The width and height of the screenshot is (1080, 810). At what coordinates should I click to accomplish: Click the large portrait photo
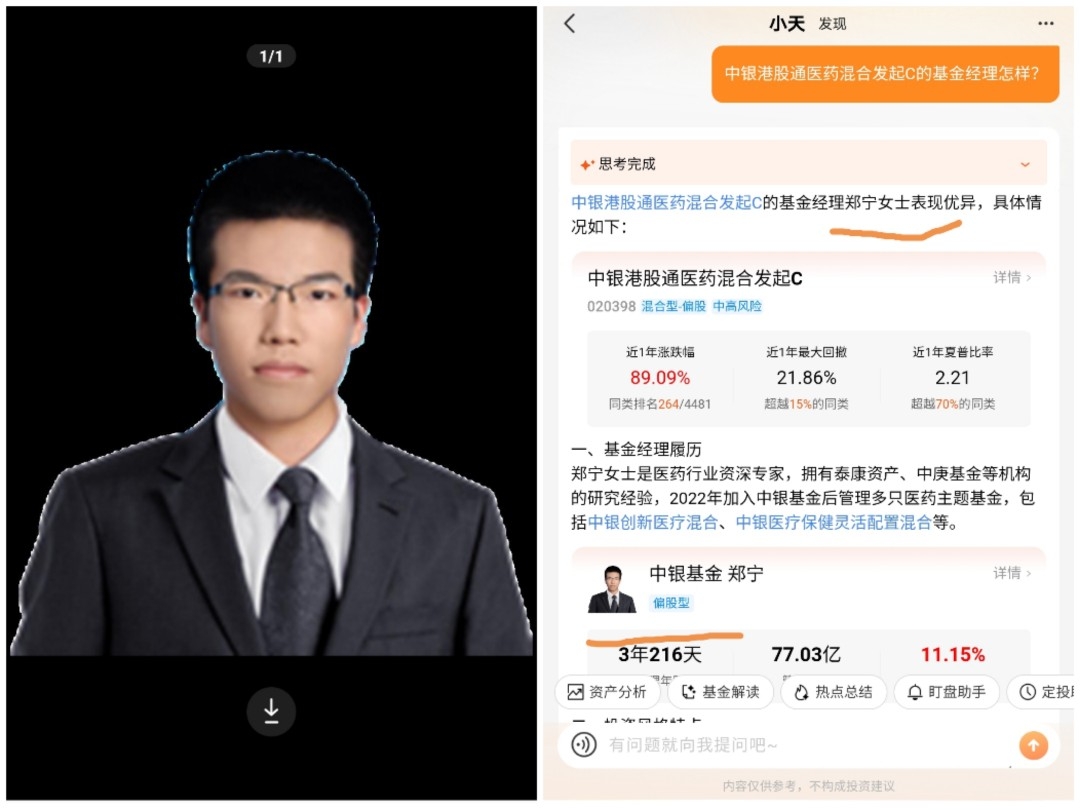(x=271, y=403)
